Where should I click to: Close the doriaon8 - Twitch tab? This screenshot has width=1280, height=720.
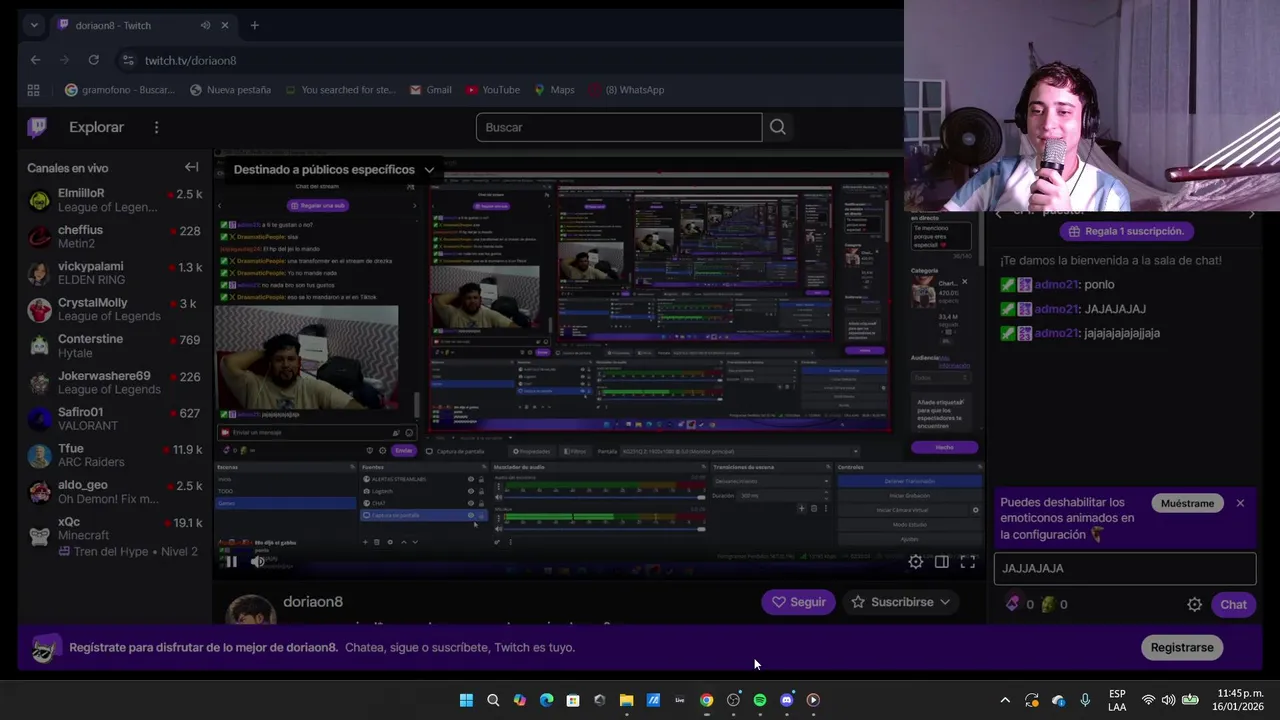pyautogui.click(x=225, y=25)
